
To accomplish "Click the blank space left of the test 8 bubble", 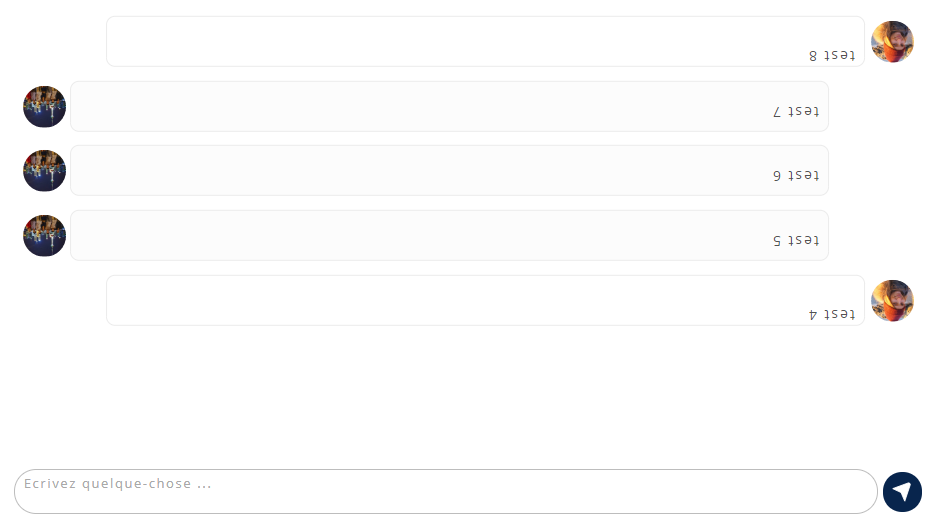I will (x=53, y=41).
